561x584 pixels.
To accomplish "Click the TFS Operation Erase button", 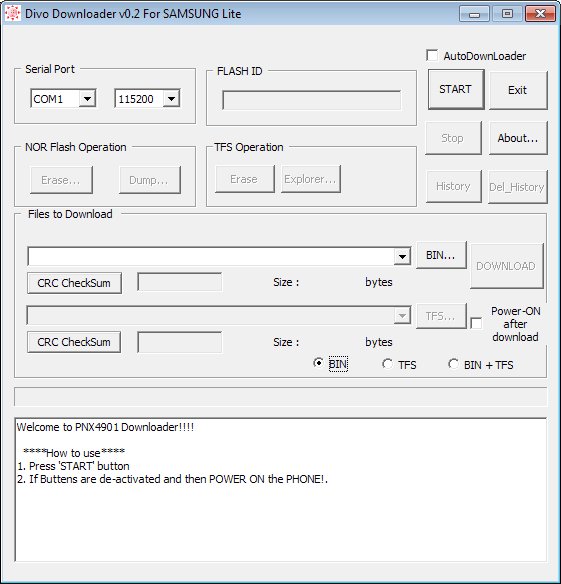I will 244,179.
